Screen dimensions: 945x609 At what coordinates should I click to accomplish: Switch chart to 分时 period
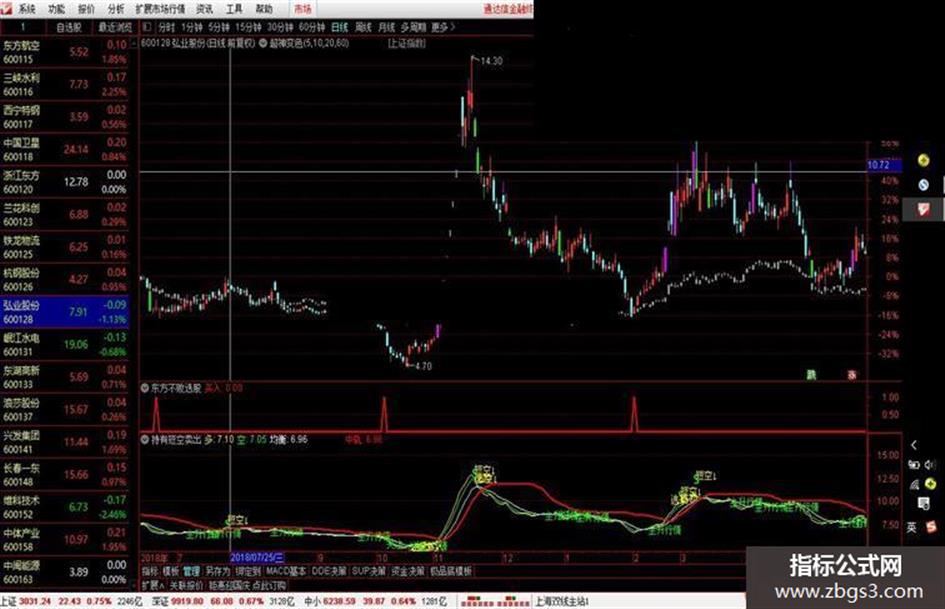click(x=166, y=27)
